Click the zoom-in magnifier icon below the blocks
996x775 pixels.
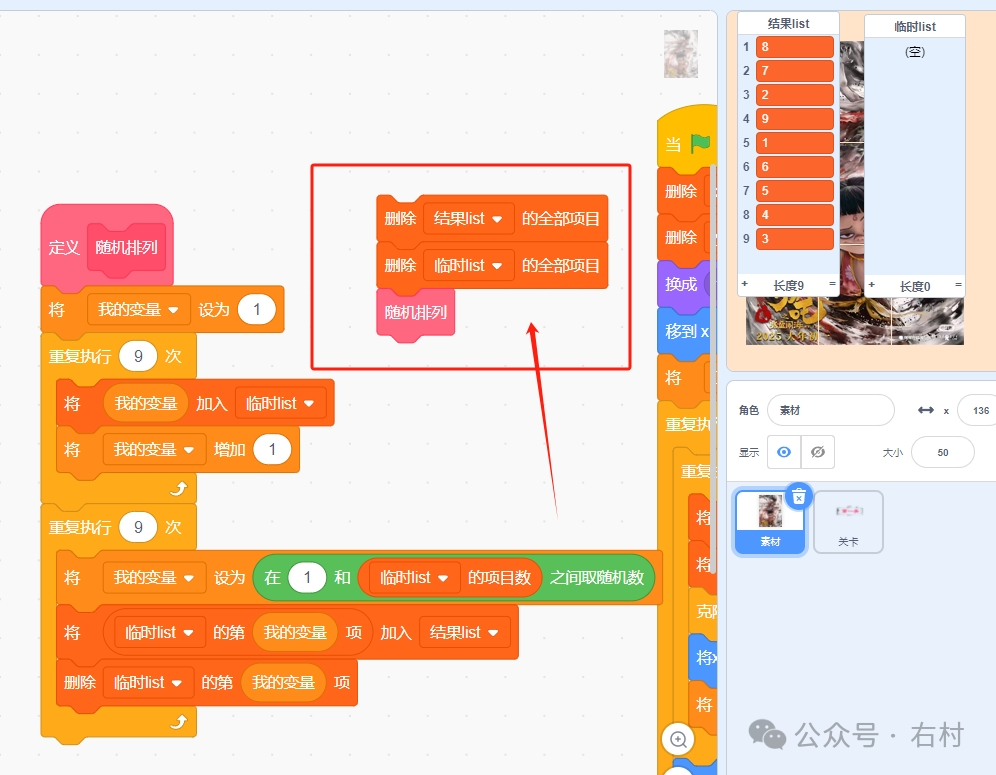tap(678, 739)
